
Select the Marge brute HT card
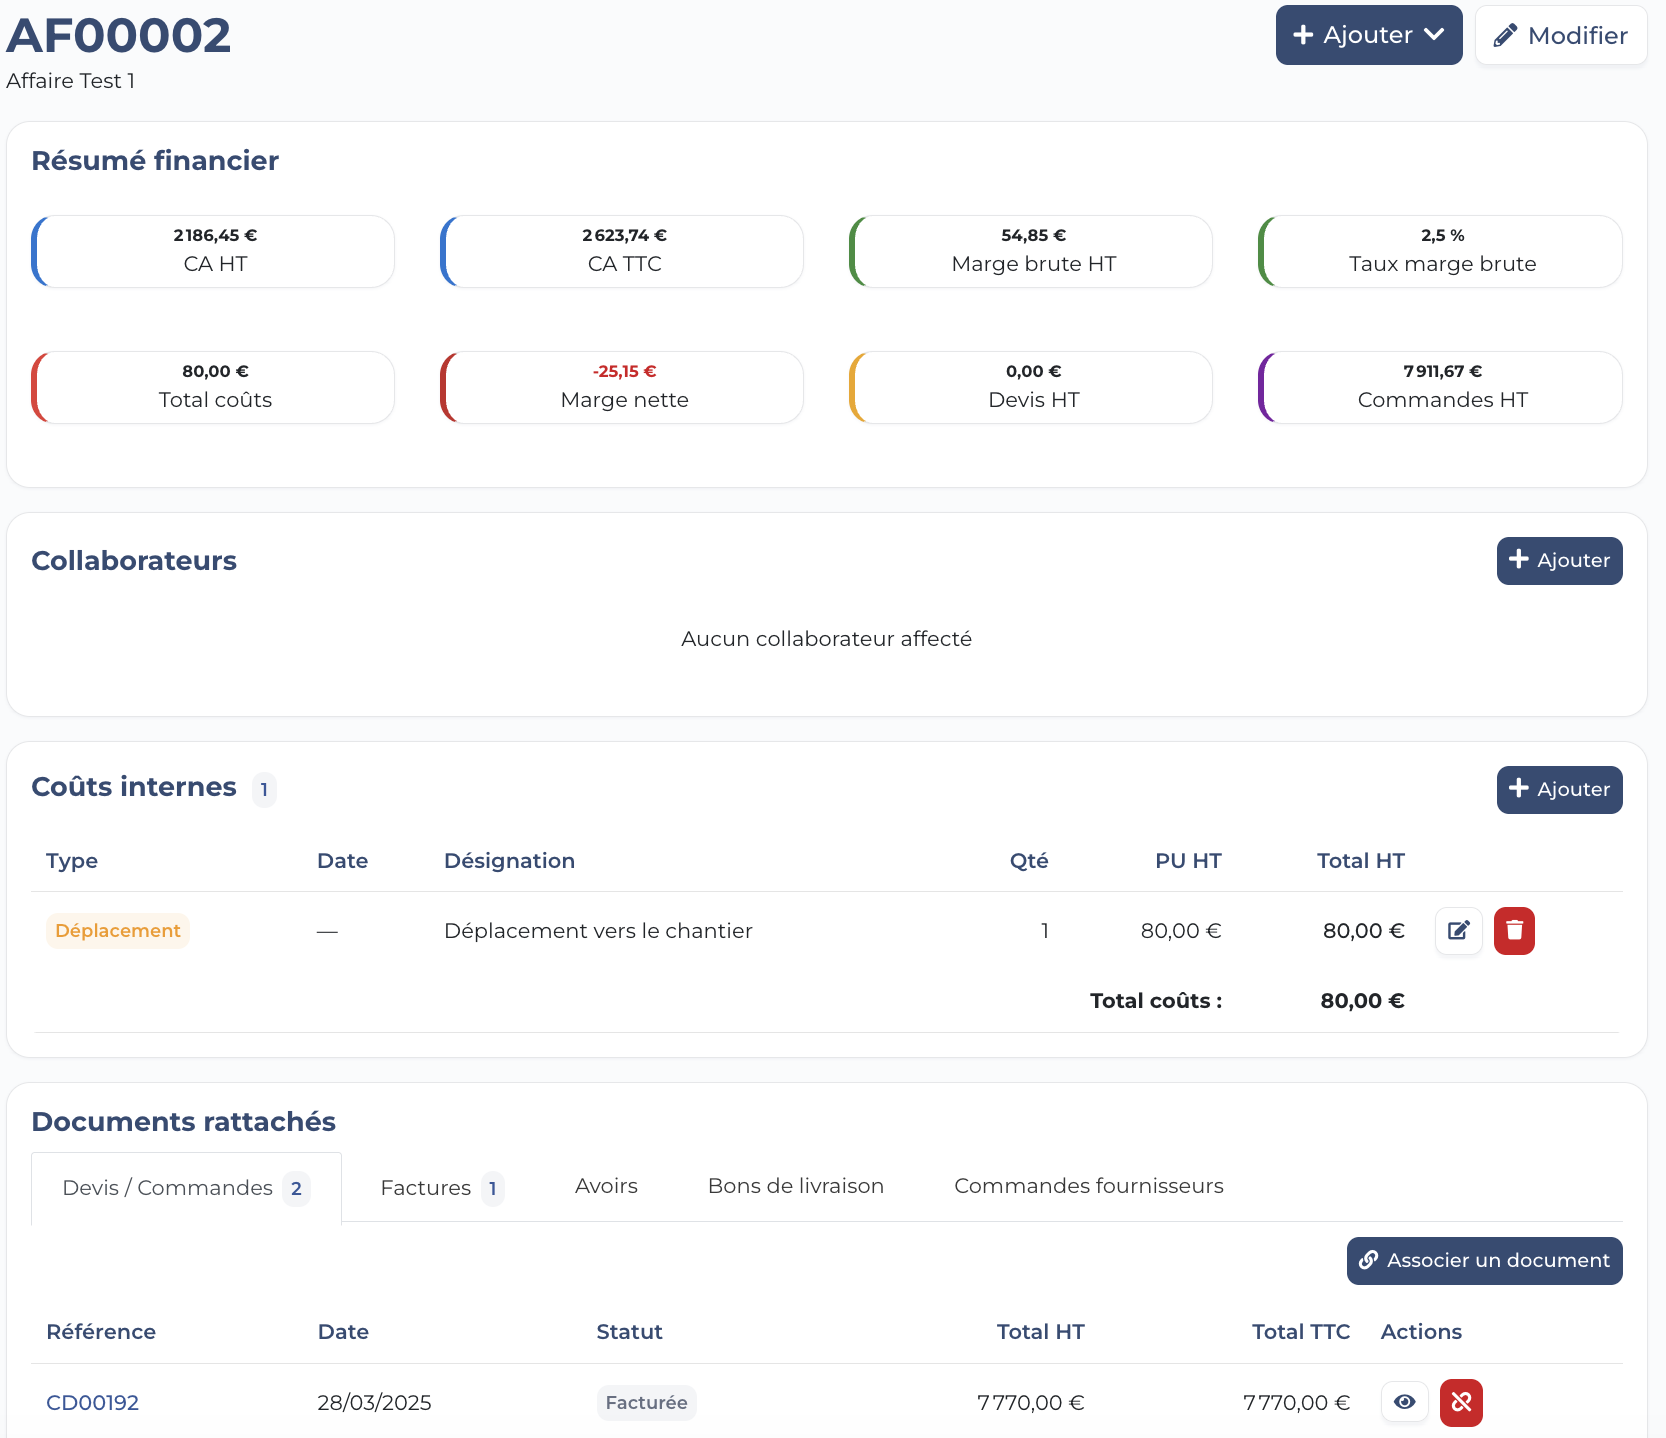pos(1031,251)
